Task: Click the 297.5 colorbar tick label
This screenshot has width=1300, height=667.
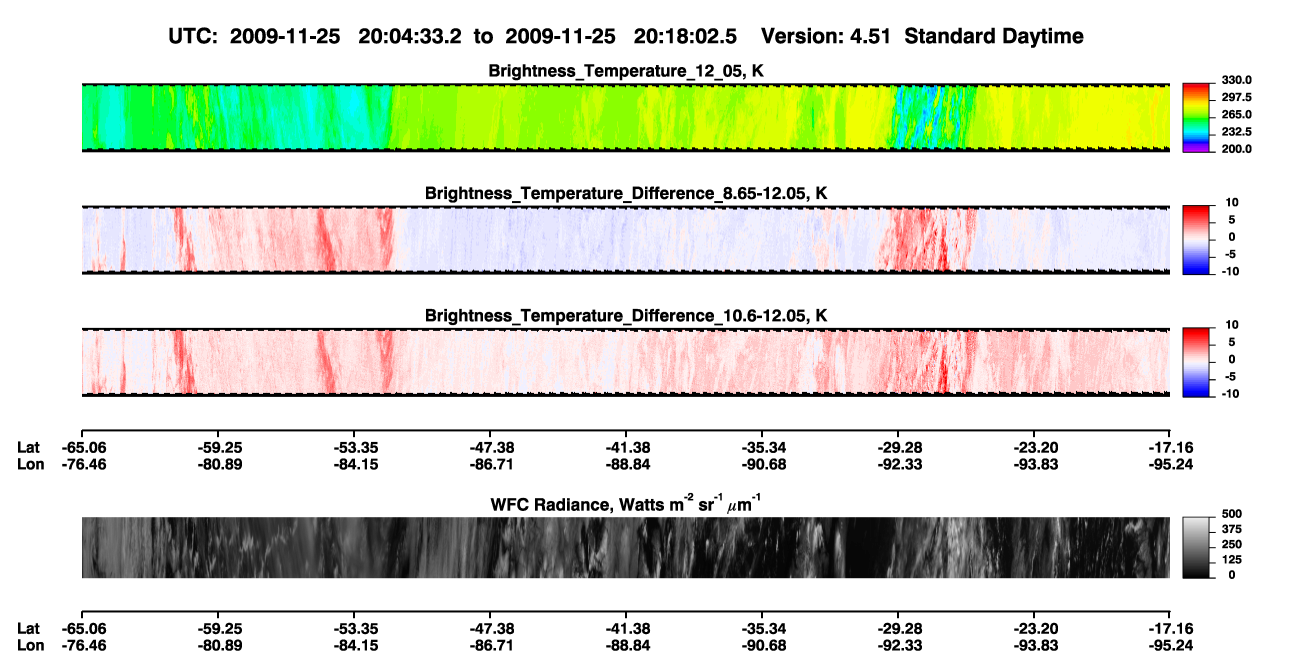Action: tap(1238, 98)
